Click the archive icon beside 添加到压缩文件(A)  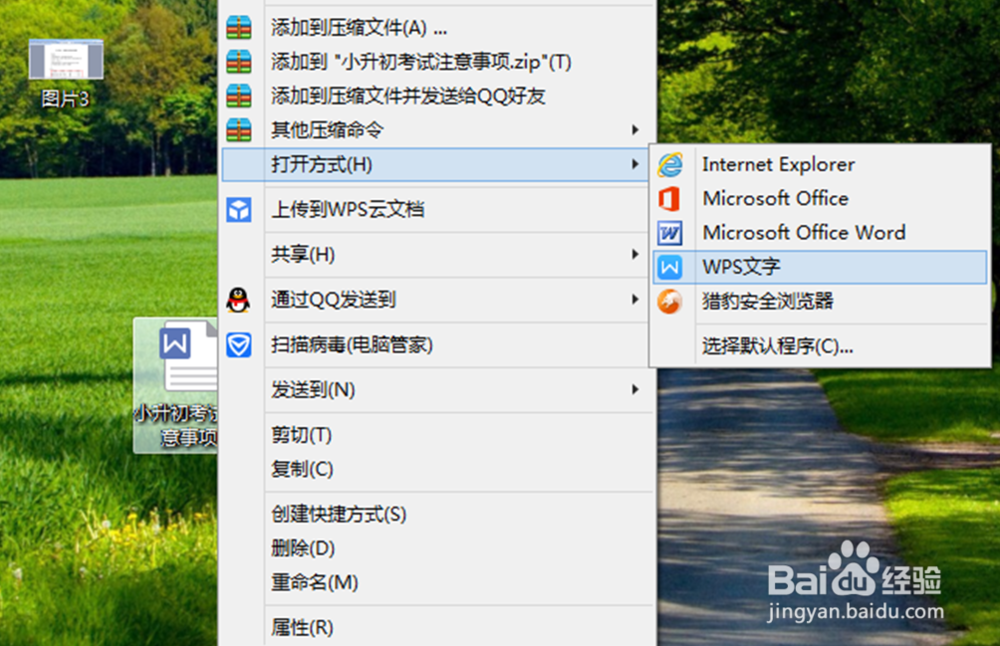click(239, 27)
